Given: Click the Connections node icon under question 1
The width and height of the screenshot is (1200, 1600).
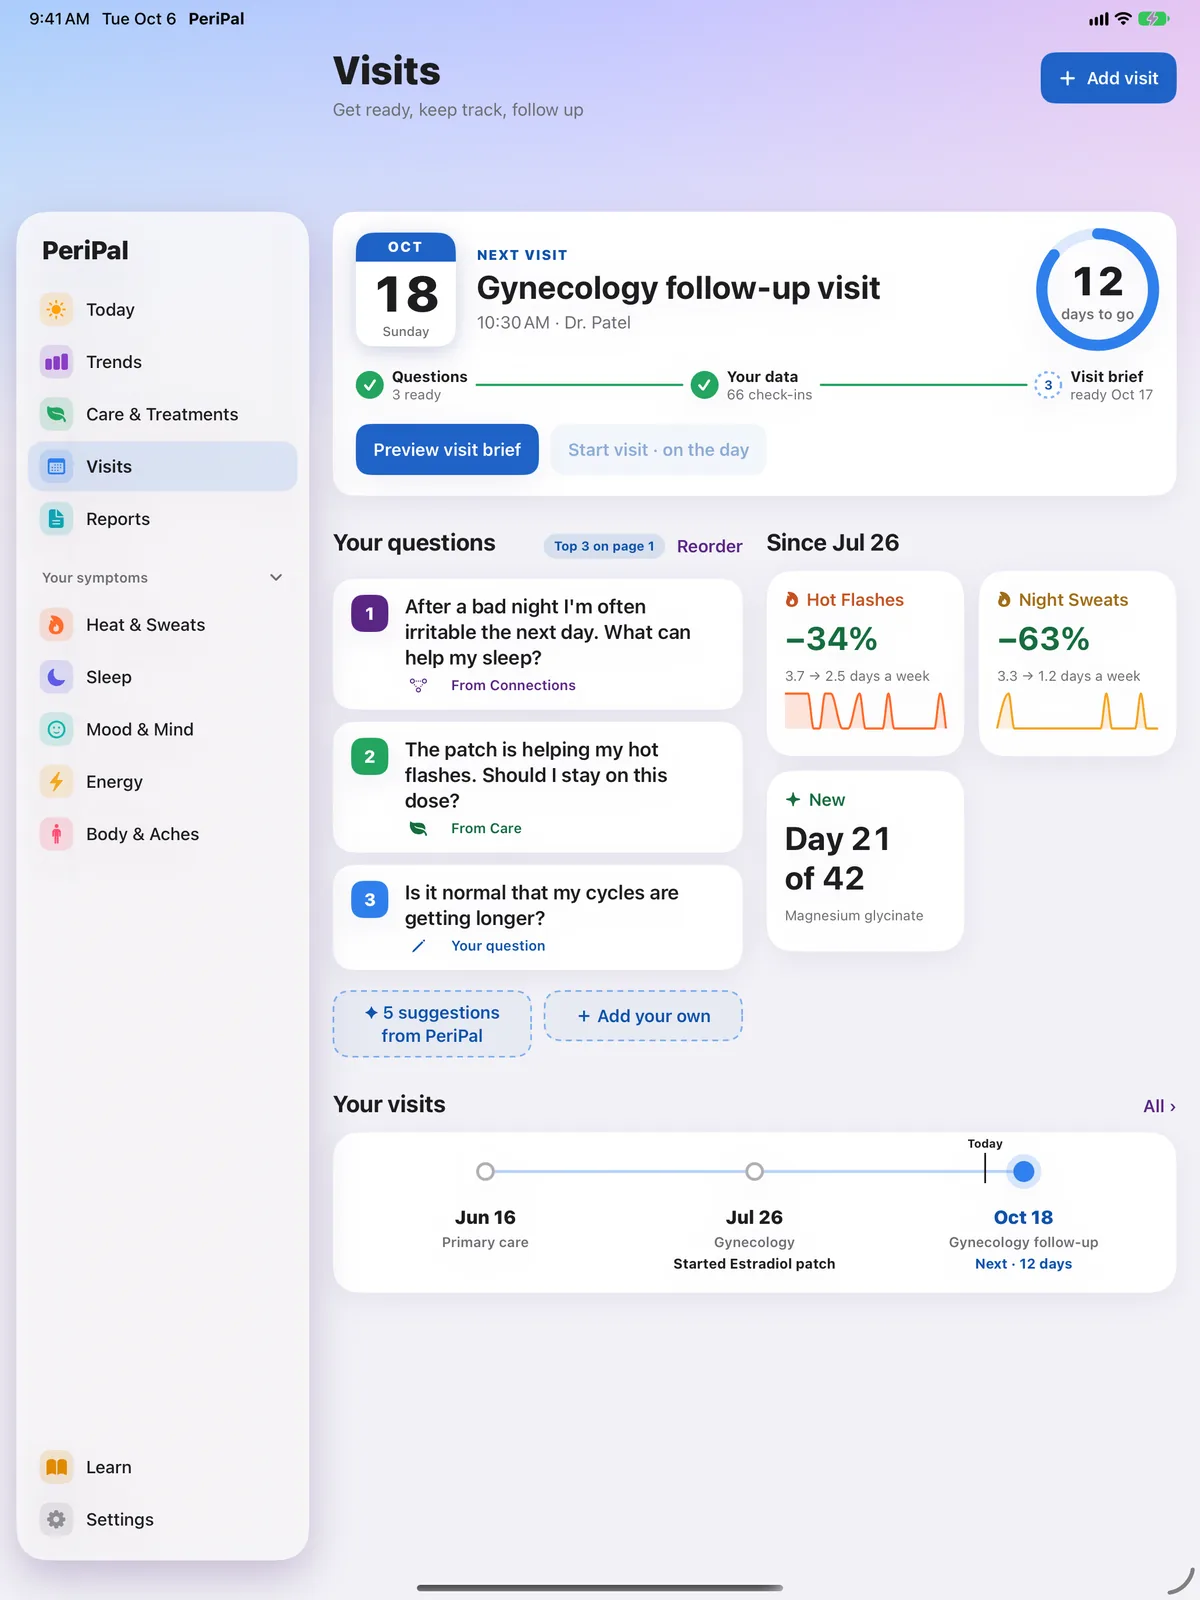Looking at the screenshot, I should 418,685.
